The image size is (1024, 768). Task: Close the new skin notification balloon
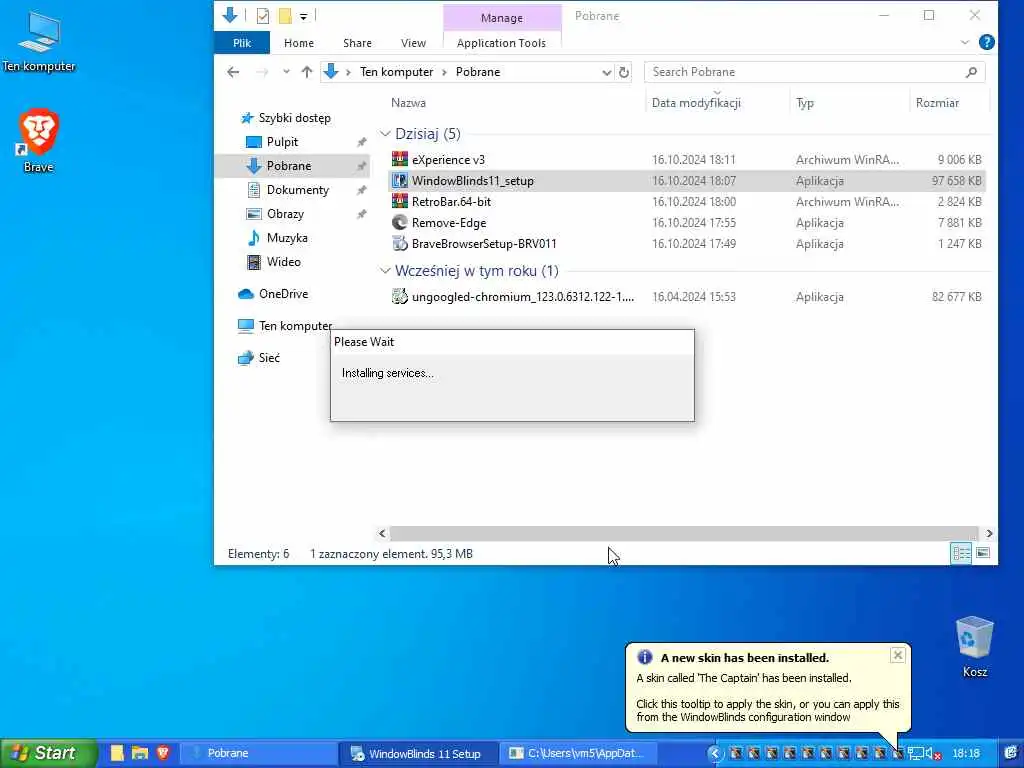(x=898, y=655)
